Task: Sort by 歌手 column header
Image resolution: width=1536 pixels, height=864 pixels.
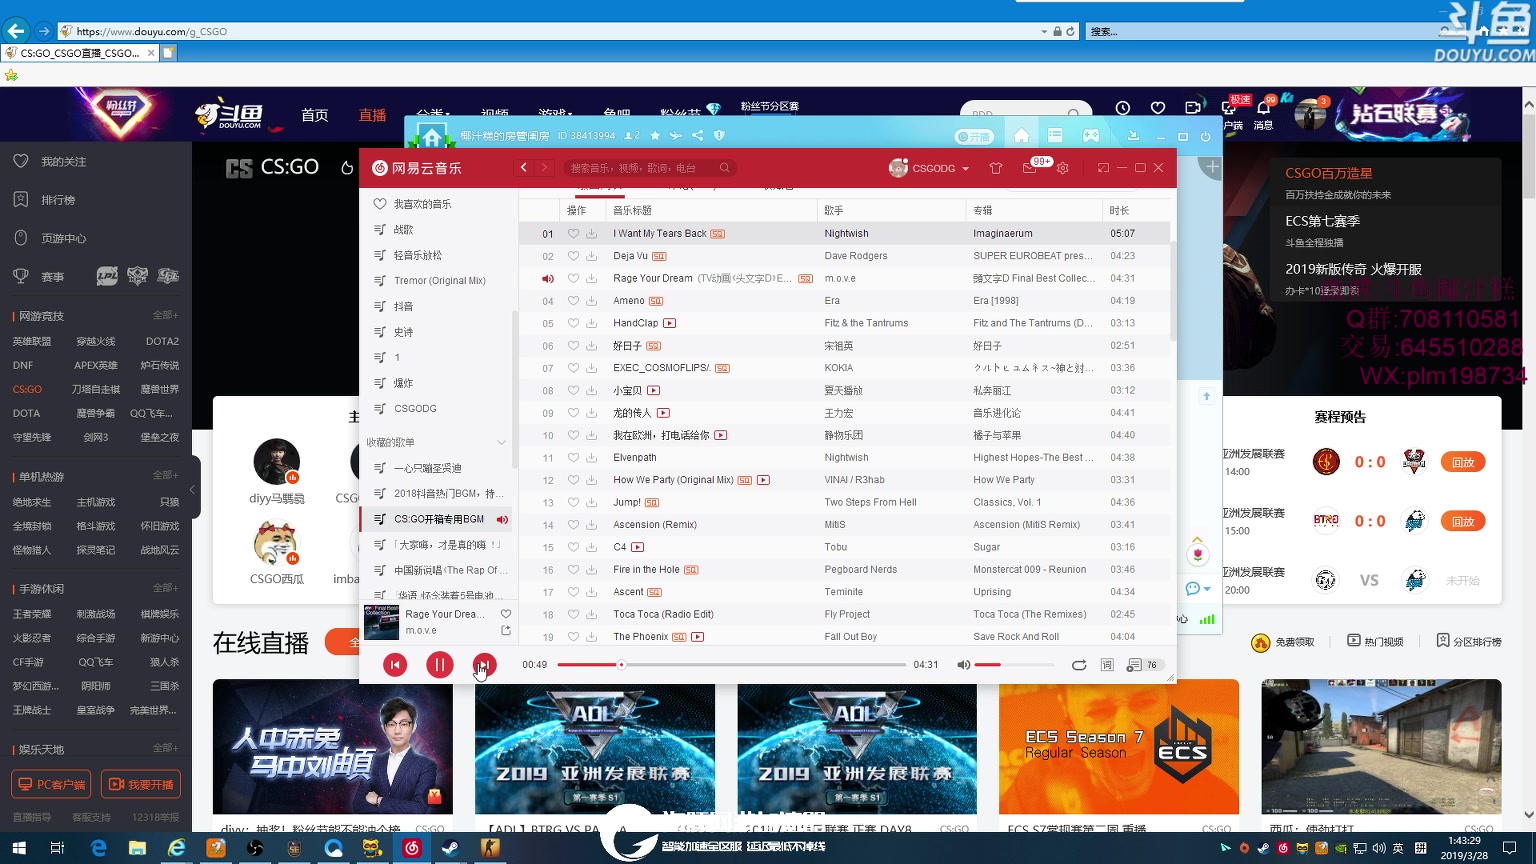Action: (834, 210)
